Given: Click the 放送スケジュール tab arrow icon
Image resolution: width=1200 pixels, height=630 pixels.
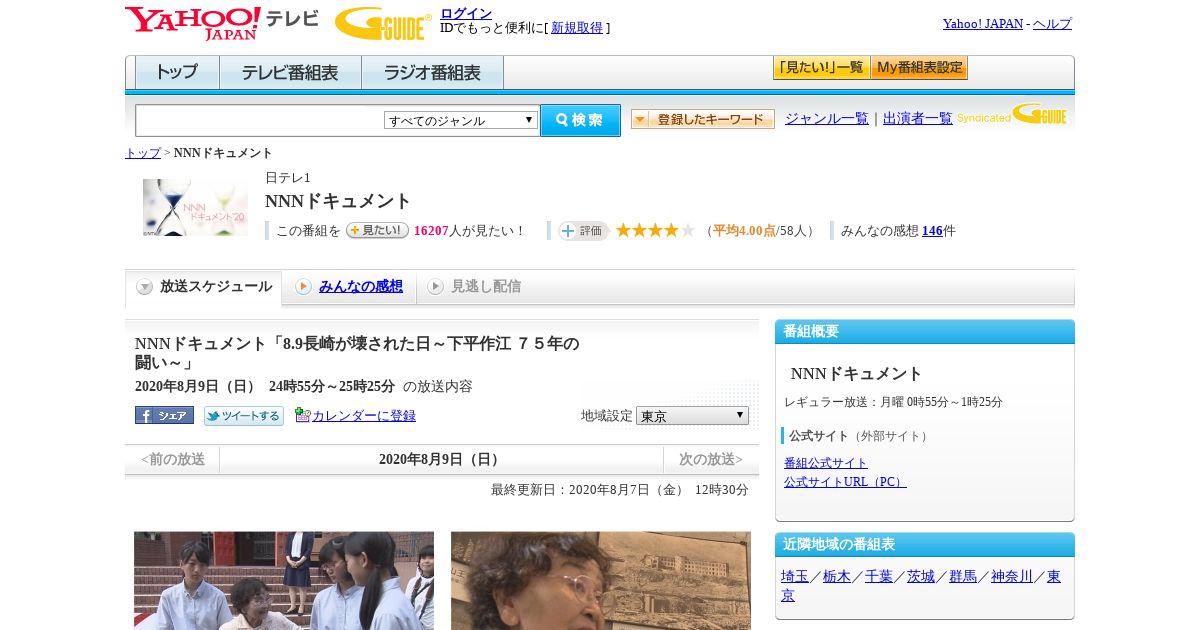Looking at the screenshot, I should (x=145, y=287).
